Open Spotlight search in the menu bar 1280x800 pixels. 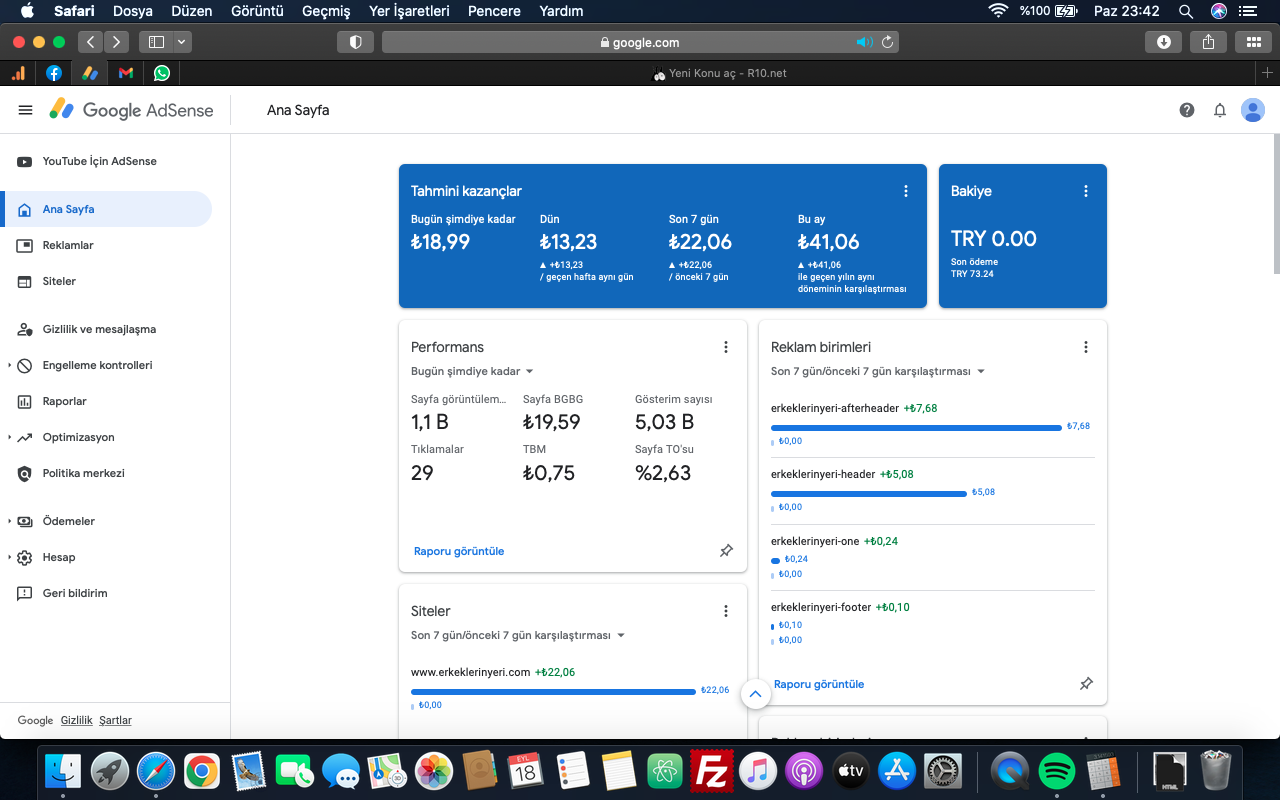coord(1186,11)
